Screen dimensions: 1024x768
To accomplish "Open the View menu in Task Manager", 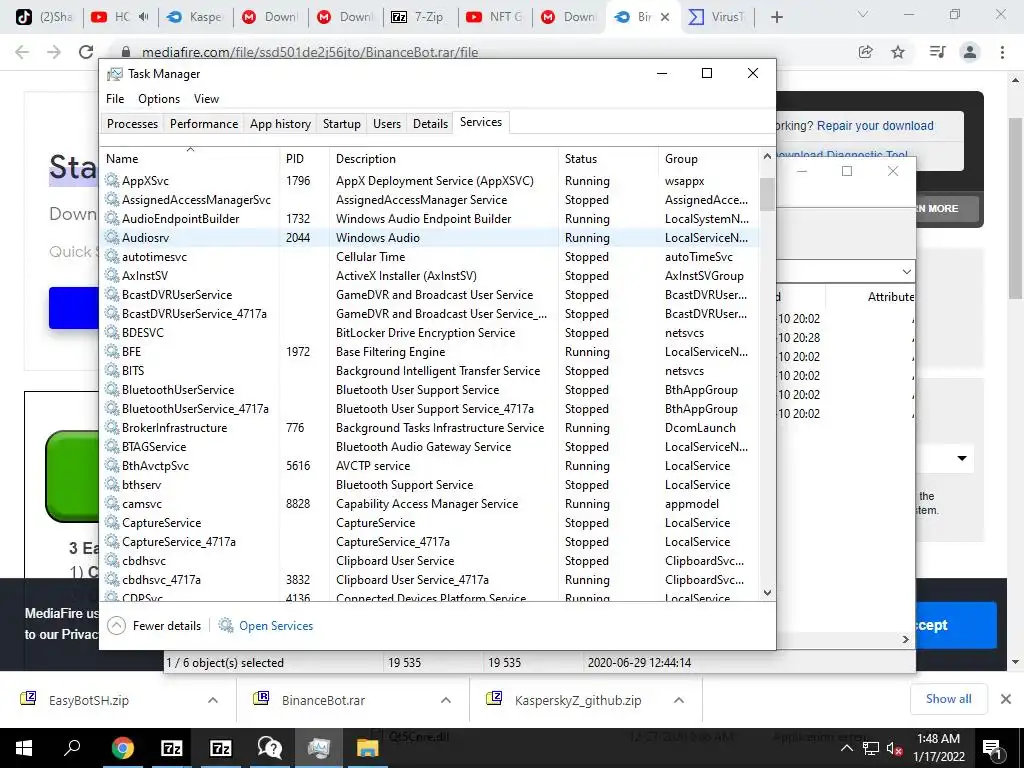I will click(206, 99).
